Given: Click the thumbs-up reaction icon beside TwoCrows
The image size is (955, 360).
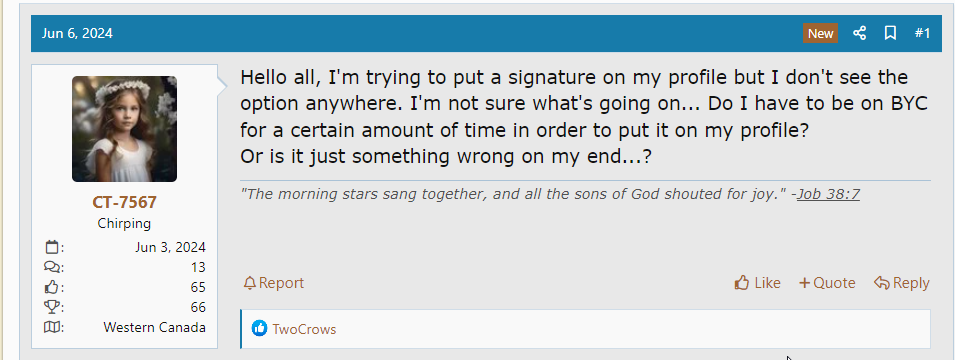Looking at the screenshot, I should pos(259,329).
